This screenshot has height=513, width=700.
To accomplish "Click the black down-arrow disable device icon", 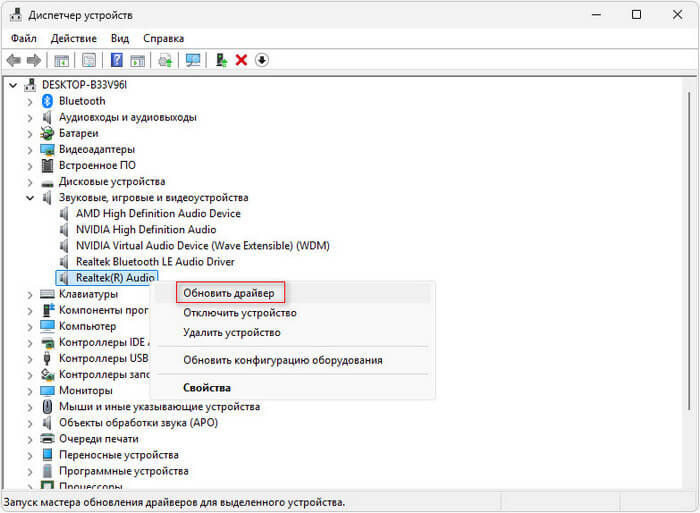I will [262, 61].
